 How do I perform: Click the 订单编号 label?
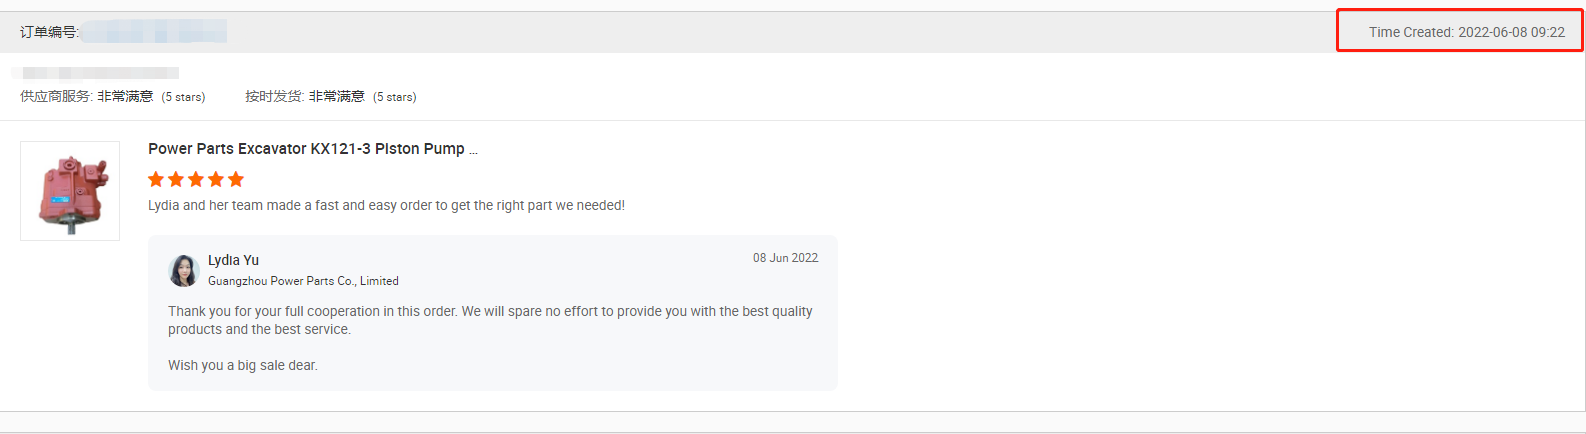click(48, 32)
